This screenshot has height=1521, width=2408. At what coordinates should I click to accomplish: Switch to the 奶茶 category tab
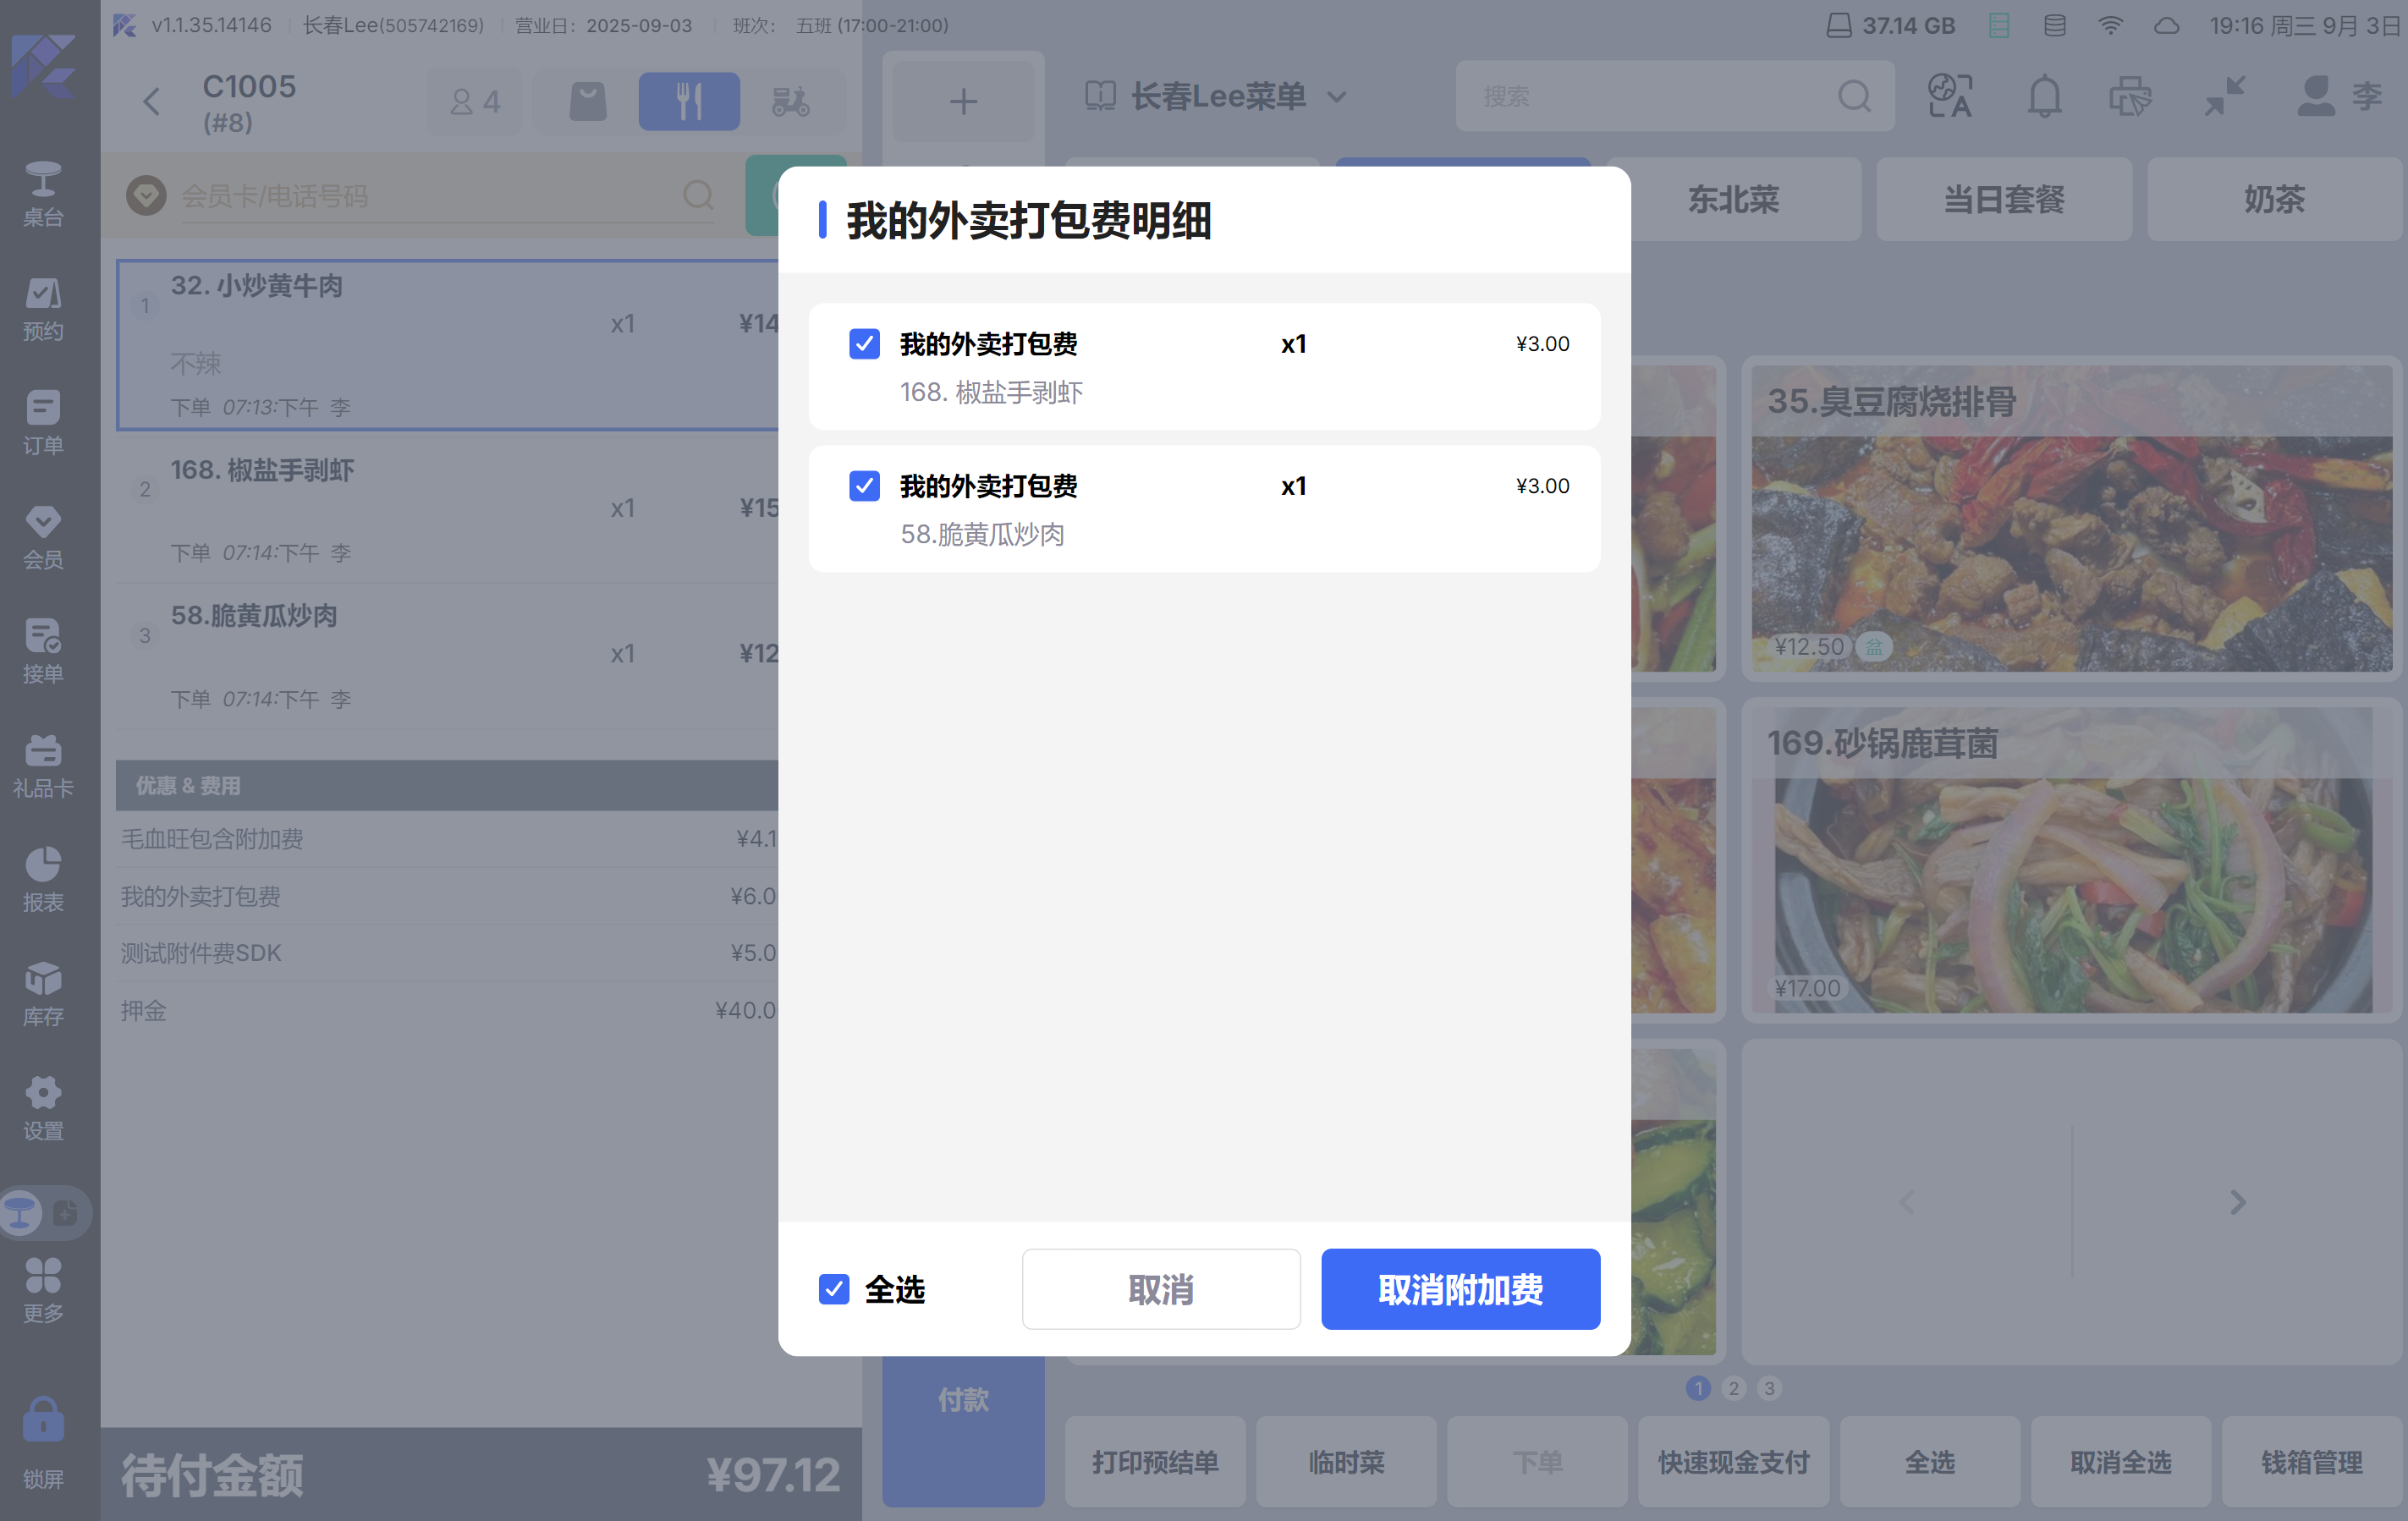(x=2273, y=199)
